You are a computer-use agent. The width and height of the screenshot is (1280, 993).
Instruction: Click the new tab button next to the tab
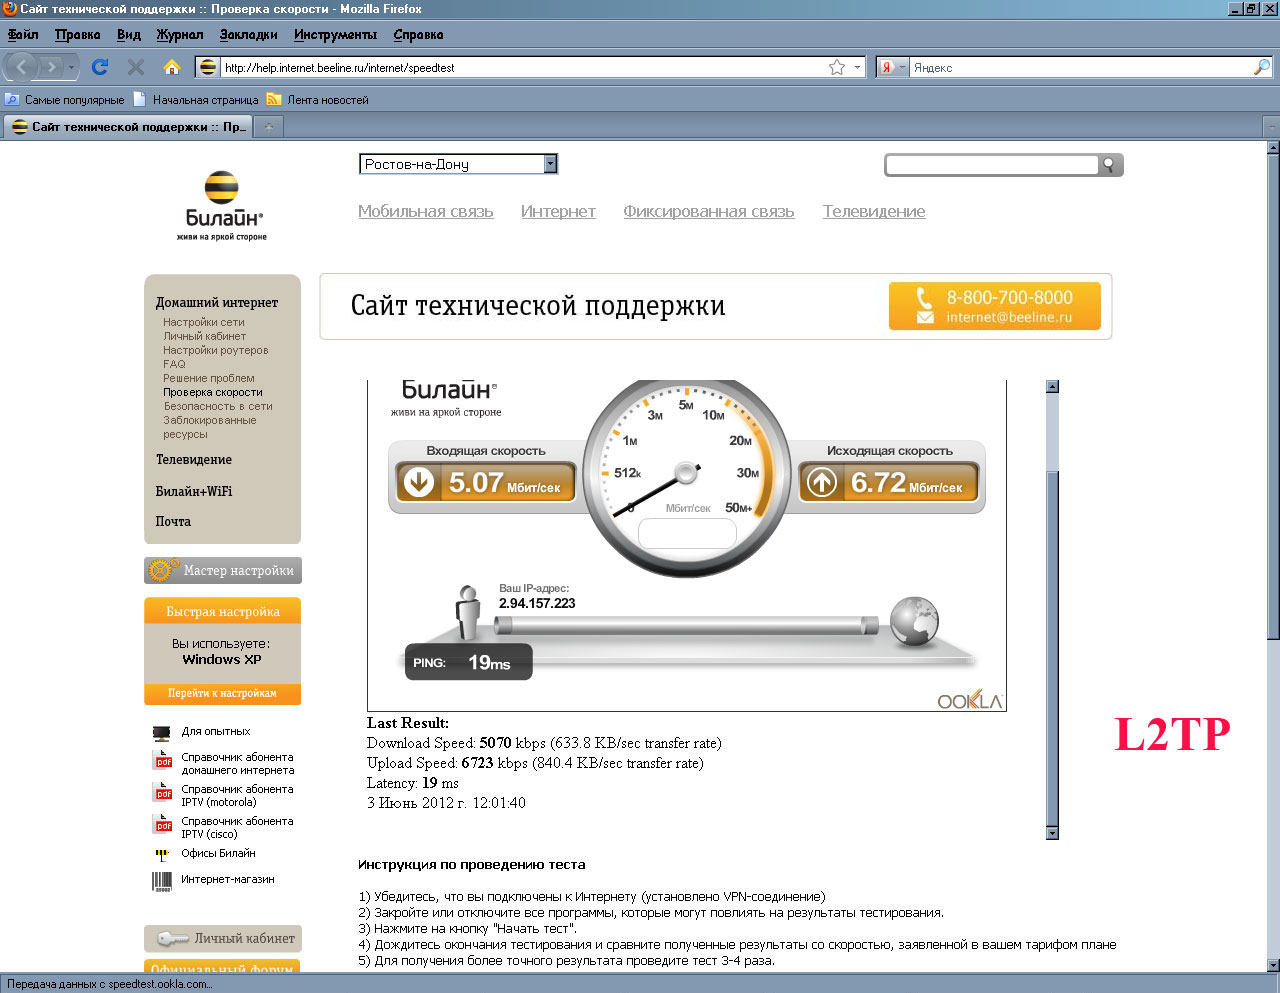(x=268, y=127)
